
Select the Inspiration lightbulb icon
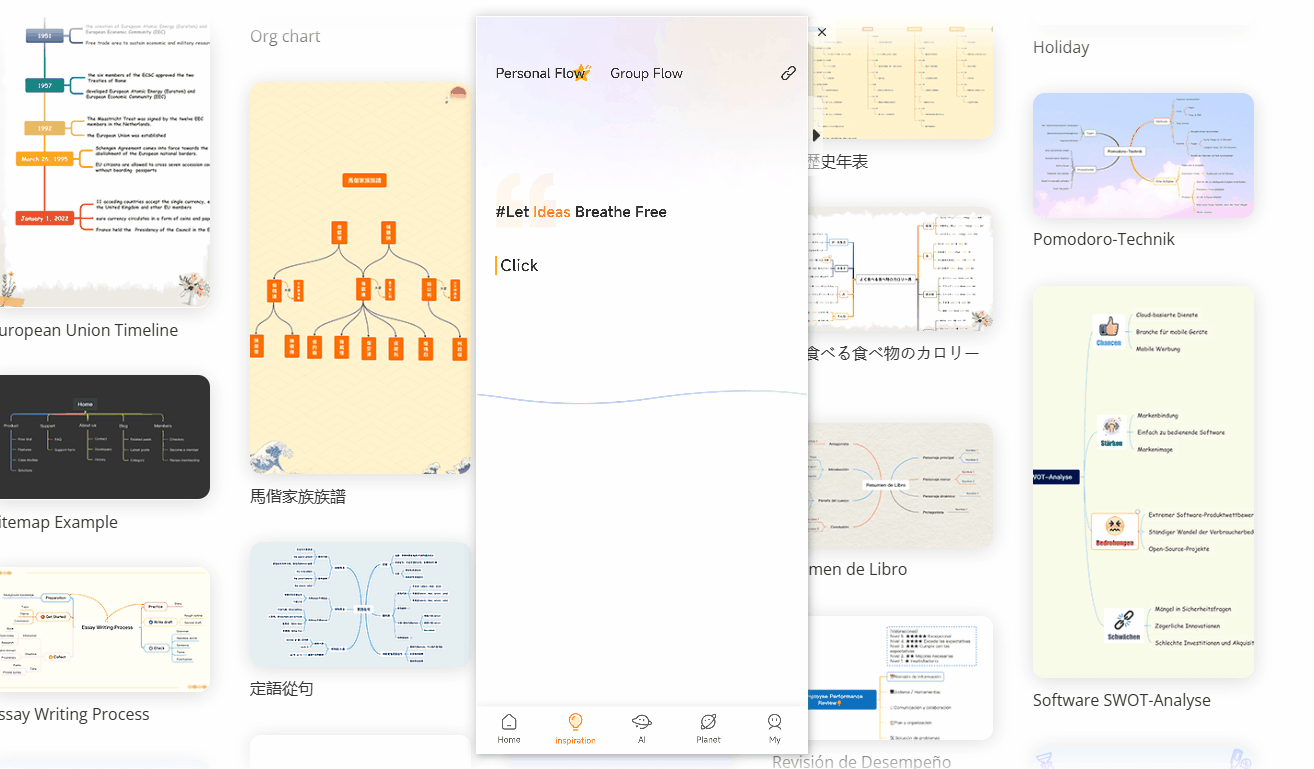coord(575,728)
